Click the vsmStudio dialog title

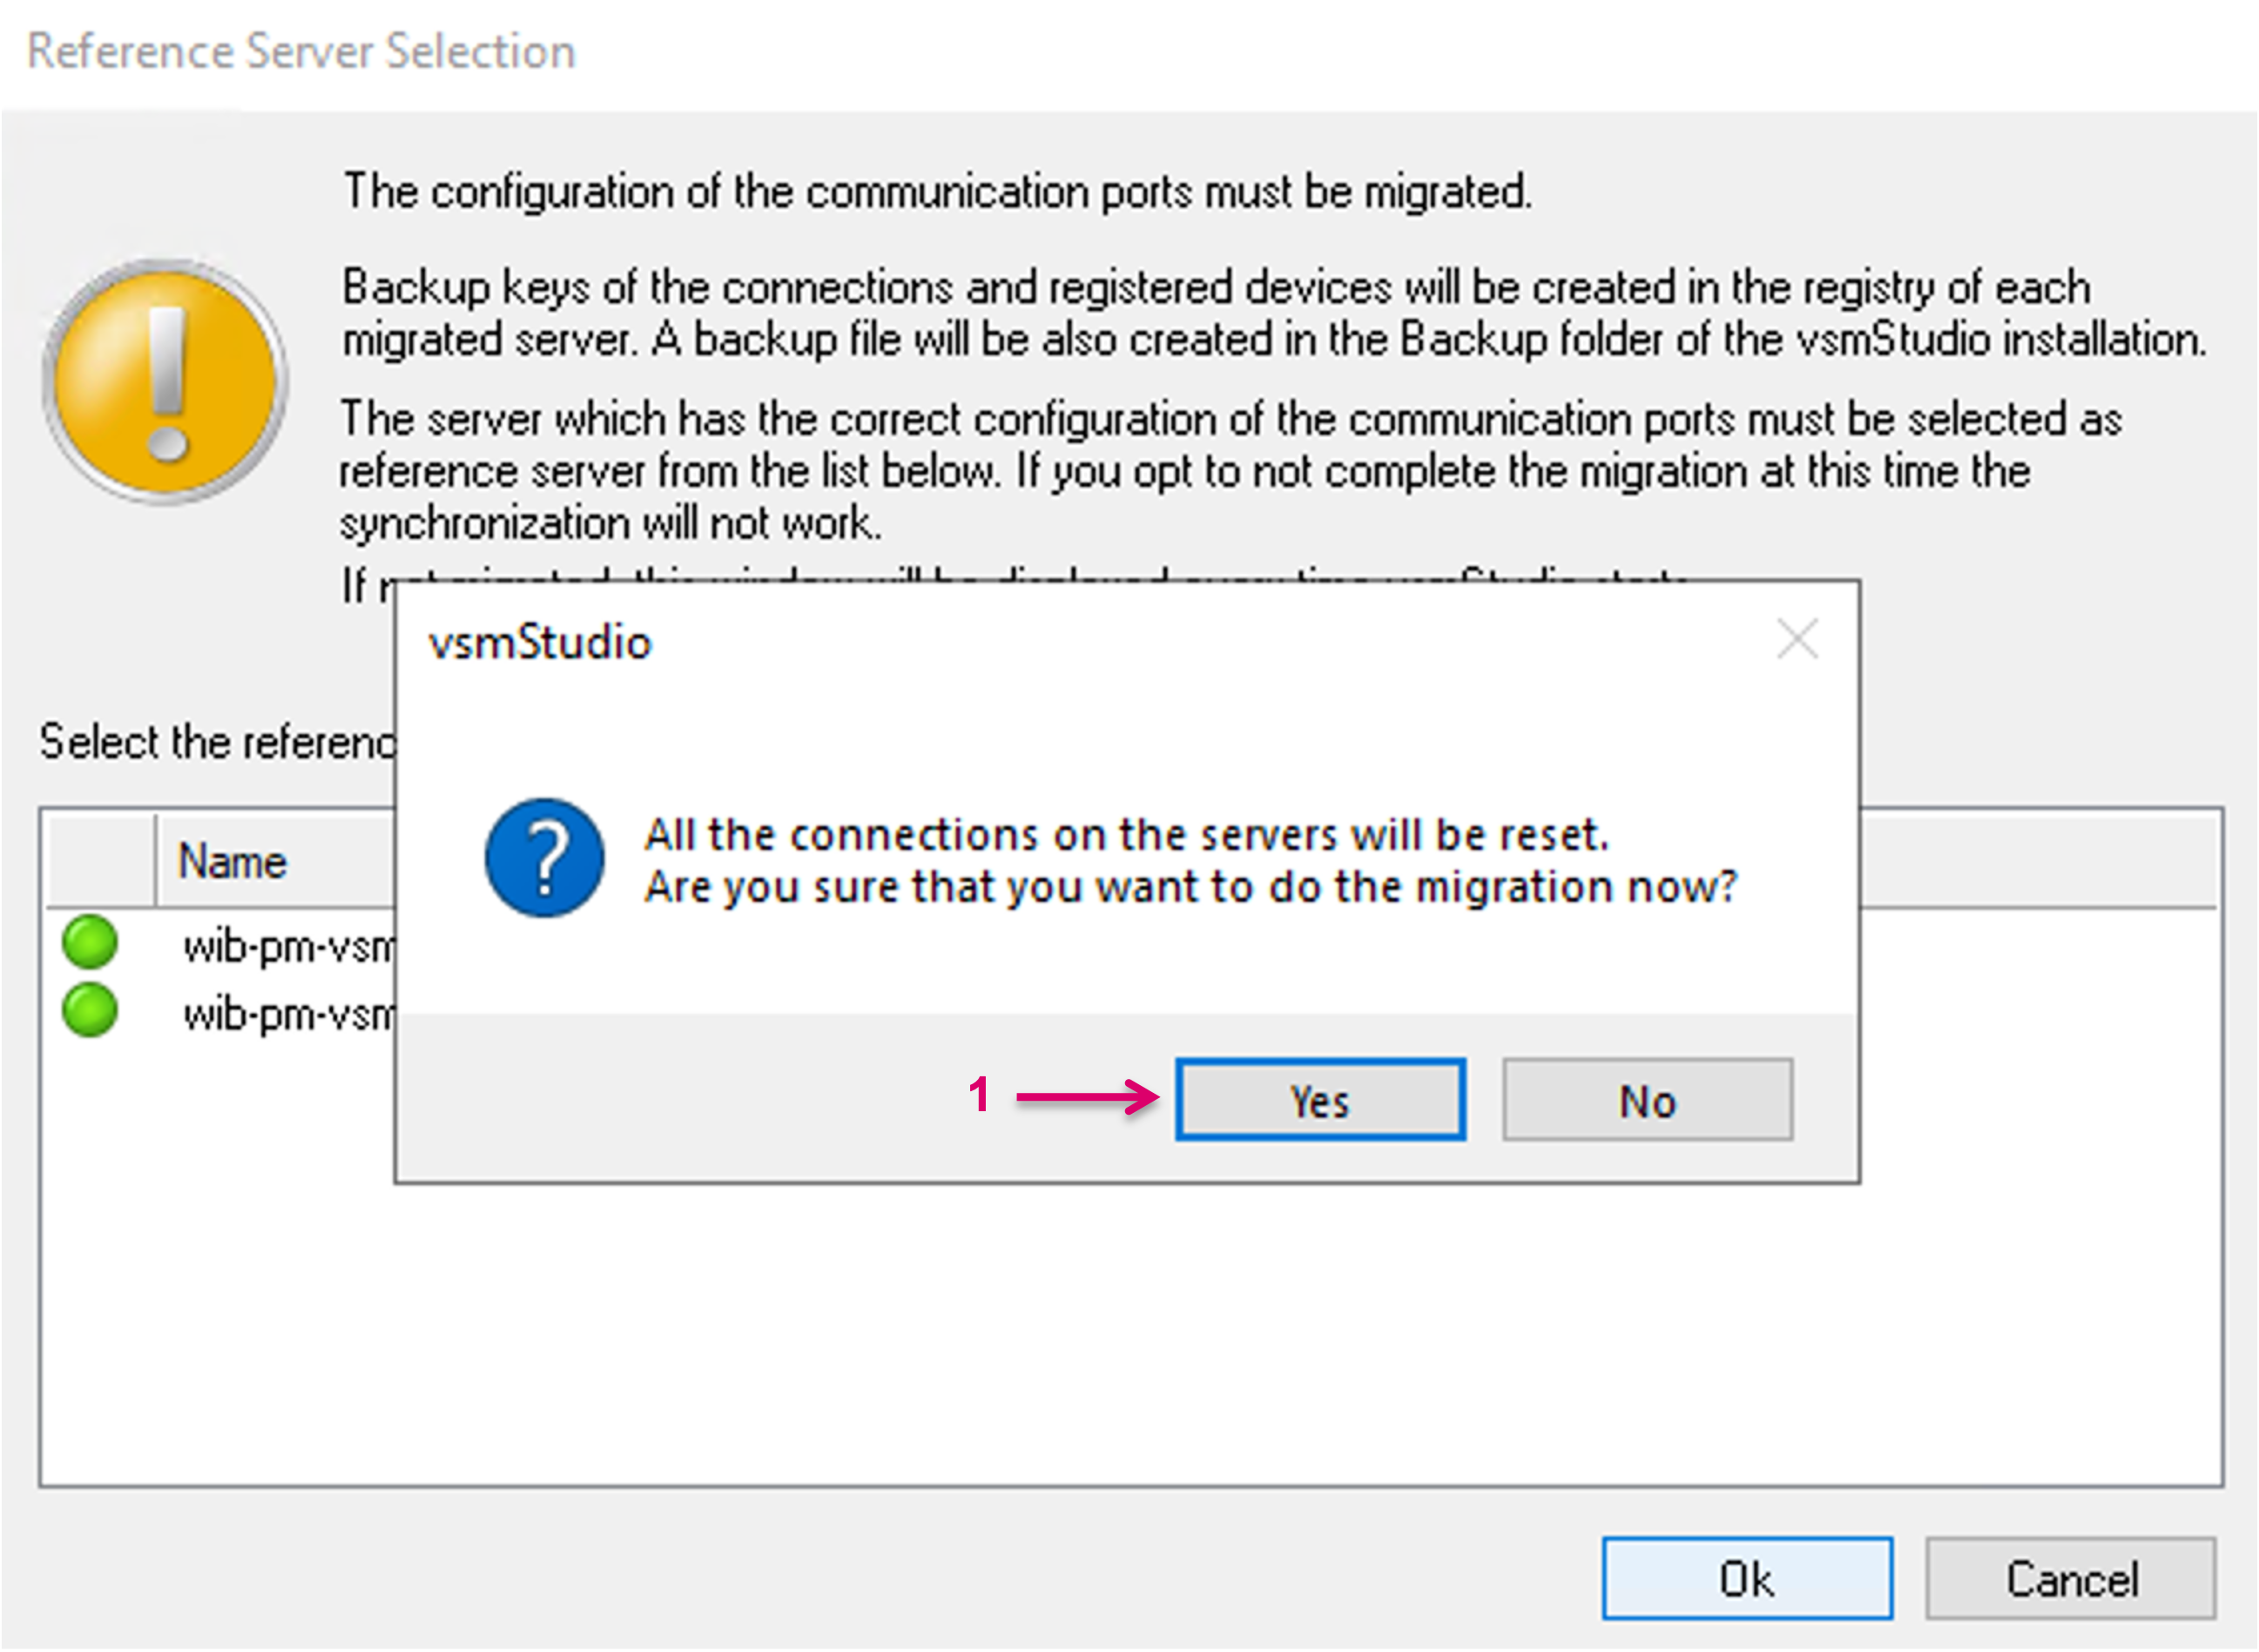(x=540, y=643)
